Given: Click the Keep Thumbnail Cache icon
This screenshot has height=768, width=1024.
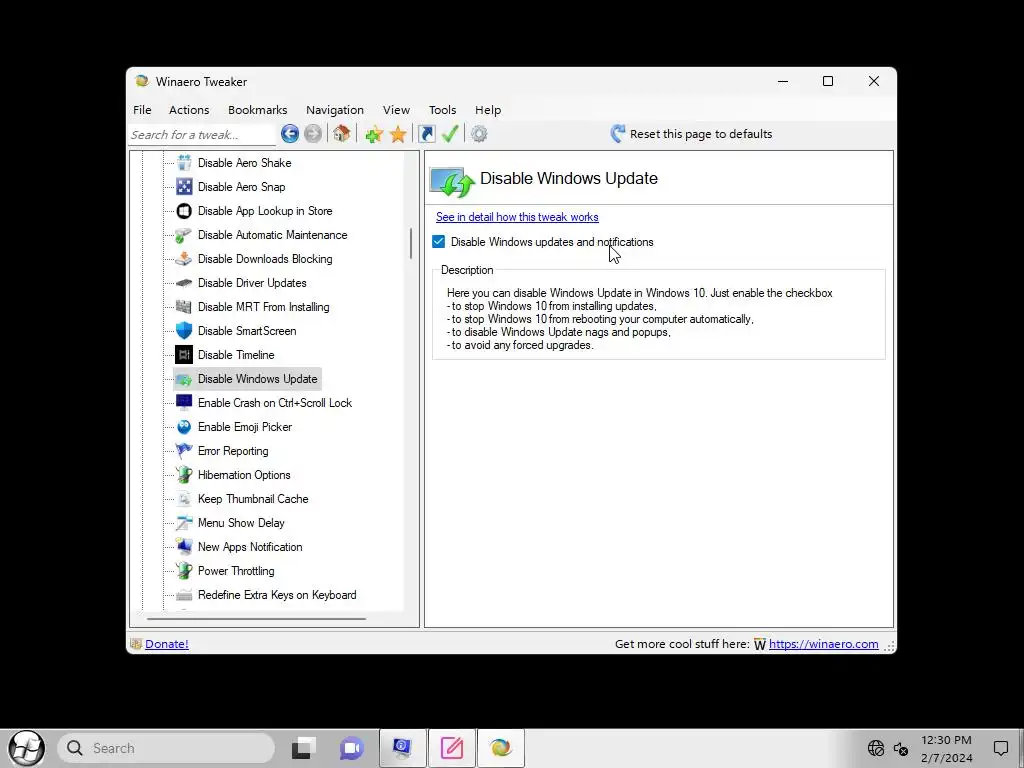Looking at the screenshot, I should pos(184,499).
